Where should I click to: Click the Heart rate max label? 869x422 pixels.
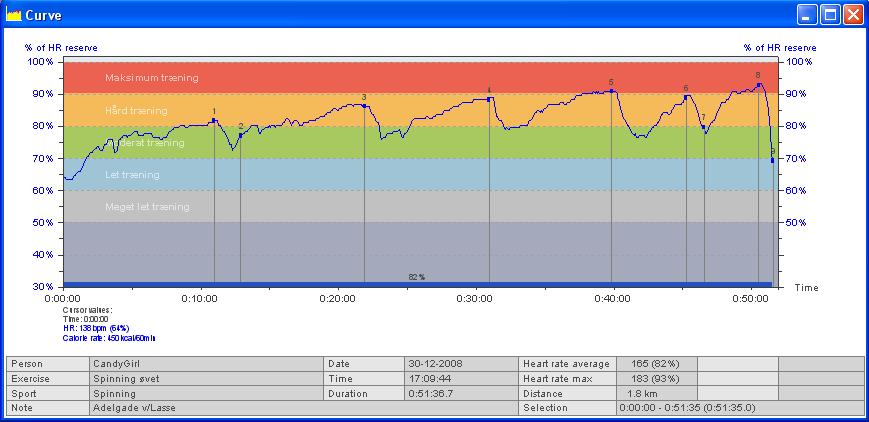(x=568, y=379)
